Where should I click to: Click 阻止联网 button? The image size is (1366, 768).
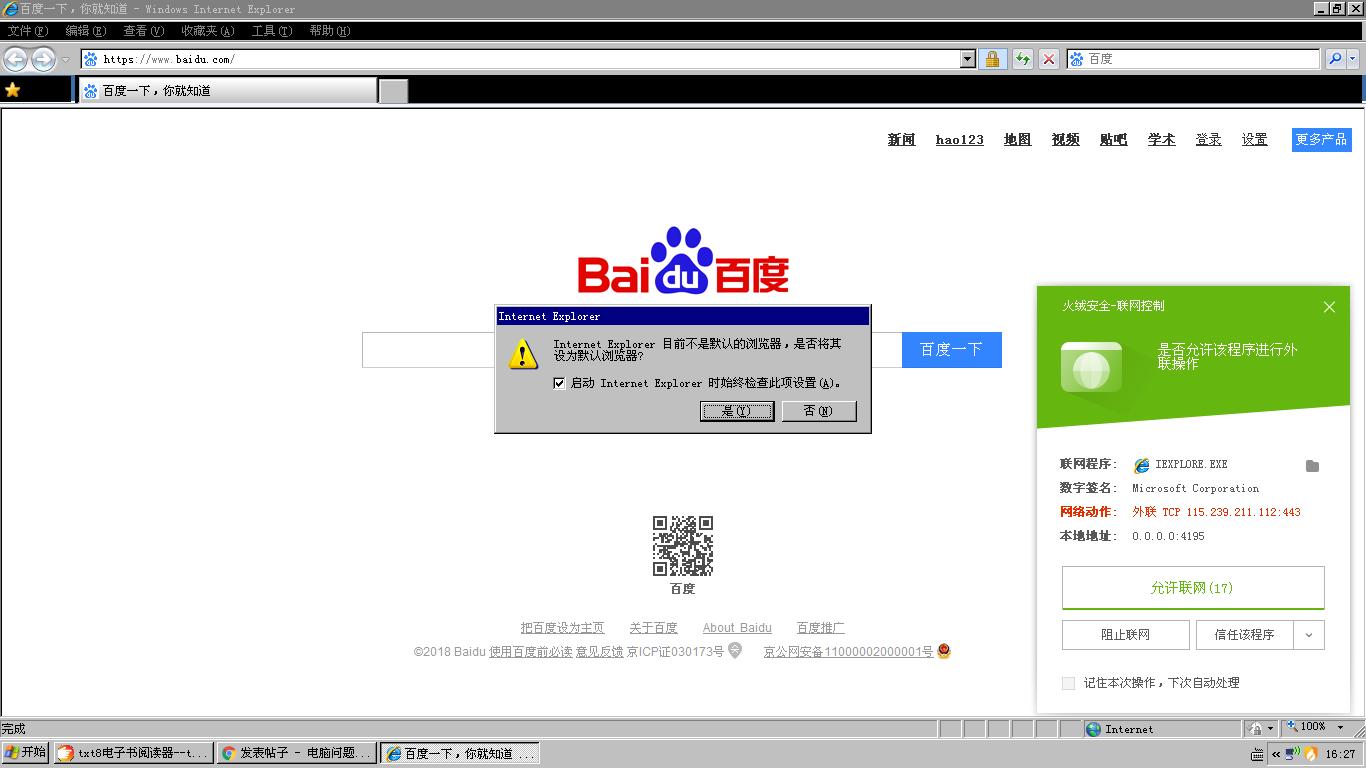[x=1125, y=635]
